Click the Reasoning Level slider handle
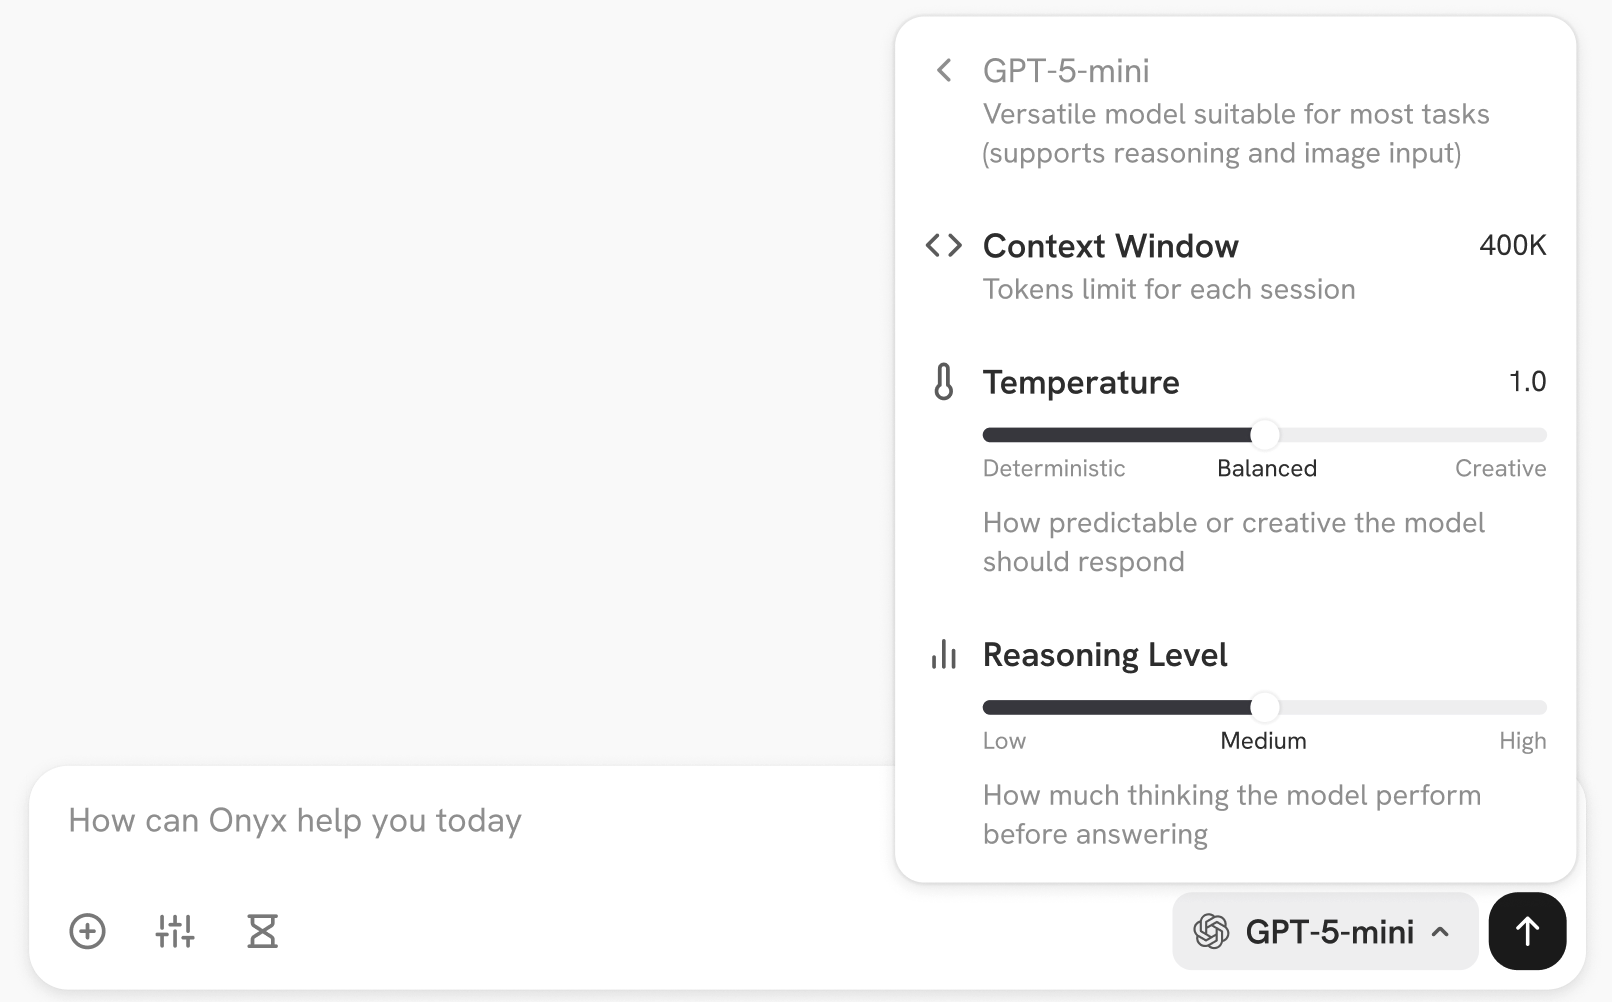Image resolution: width=1612 pixels, height=1002 pixels. pyautogui.click(x=1265, y=708)
